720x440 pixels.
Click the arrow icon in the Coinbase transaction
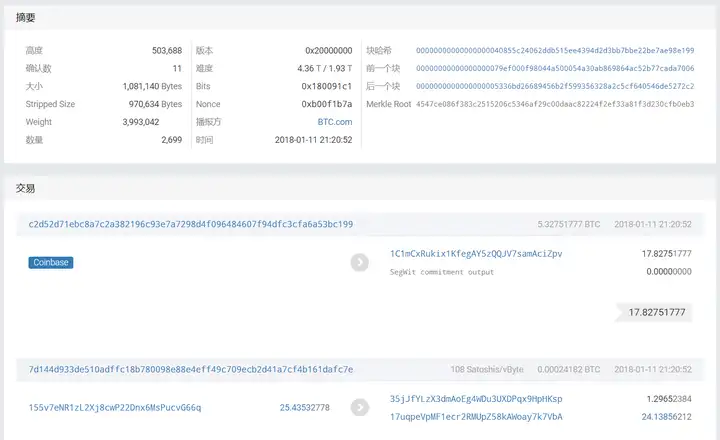[x=360, y=262]
